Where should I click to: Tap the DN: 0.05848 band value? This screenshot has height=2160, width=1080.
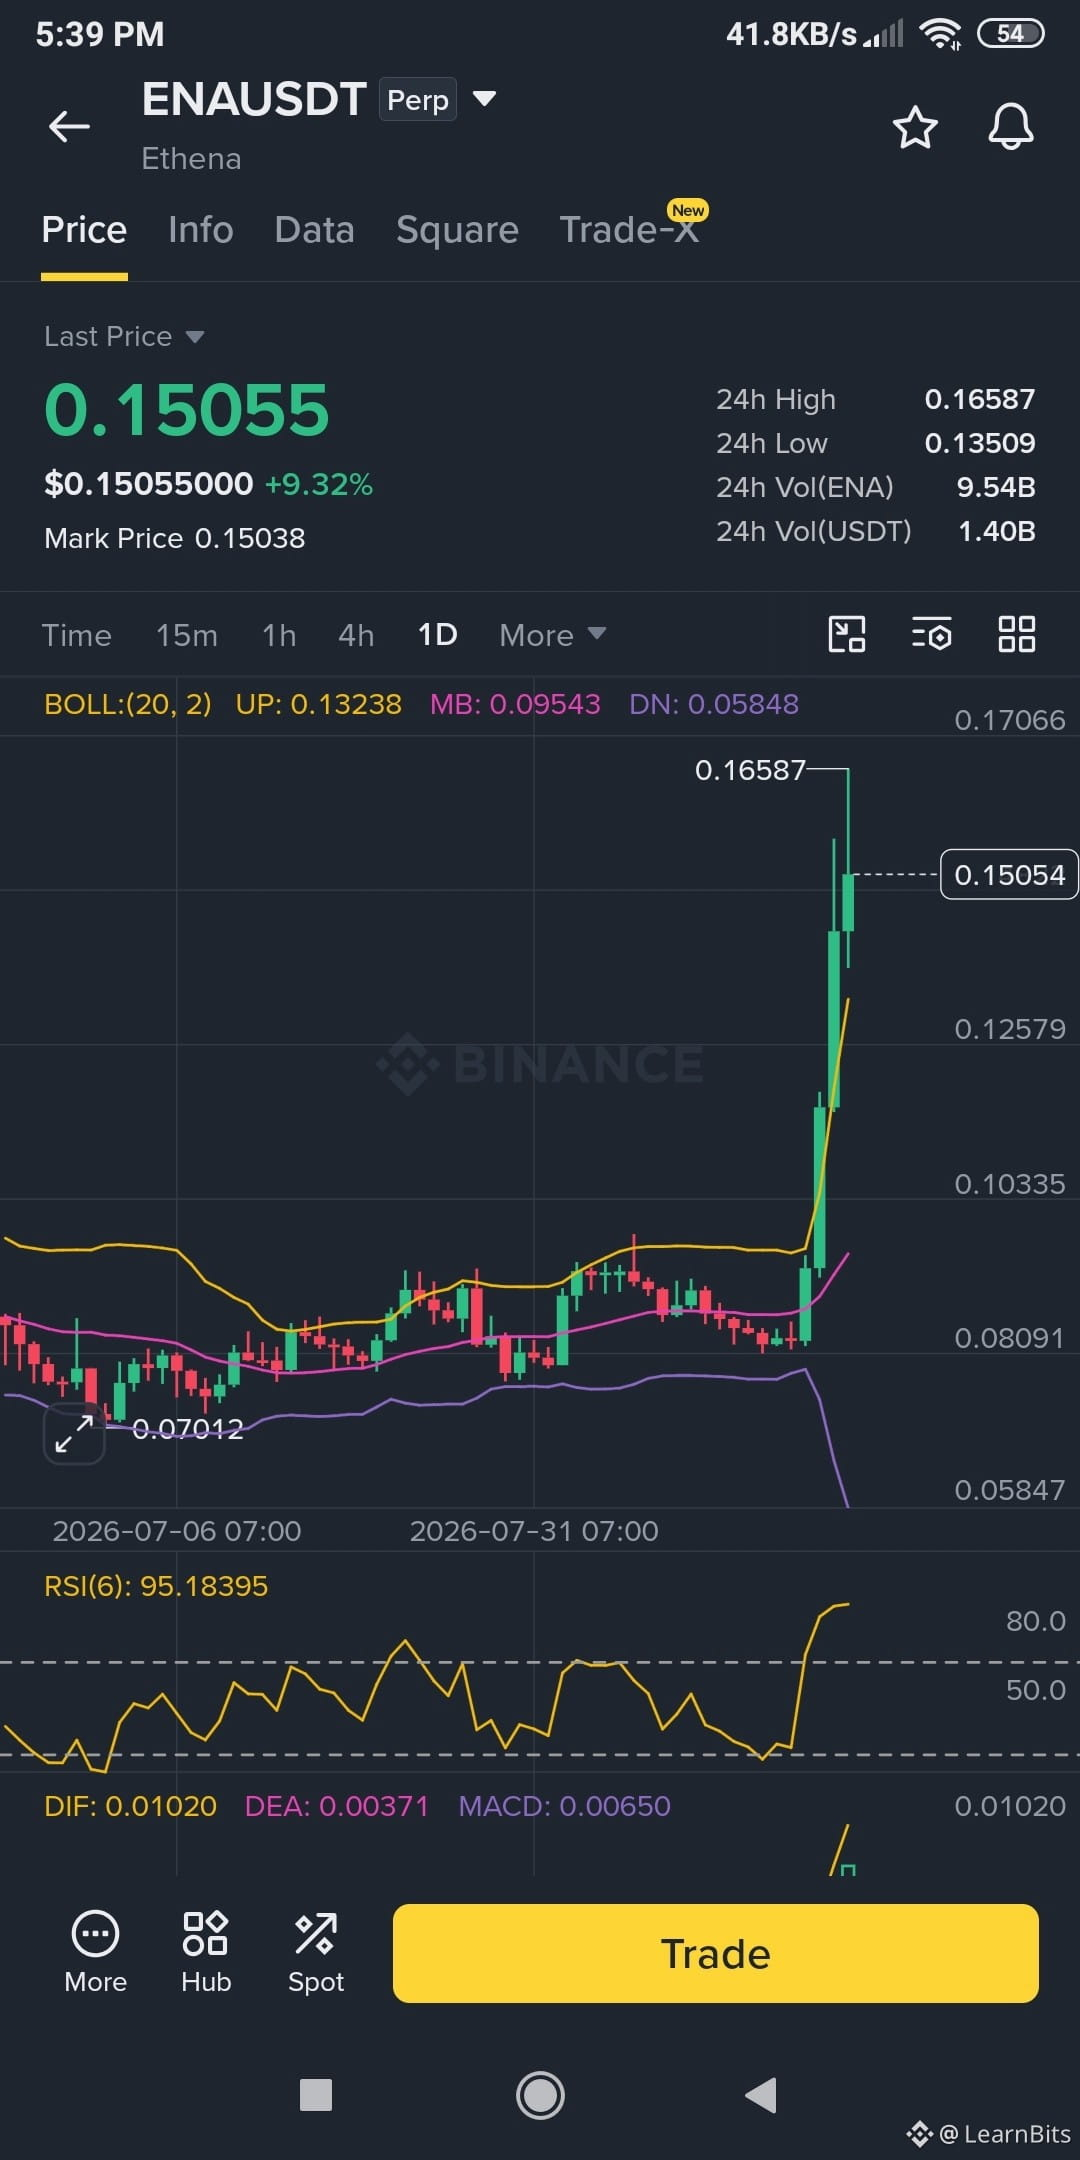[x=714, y=704]
